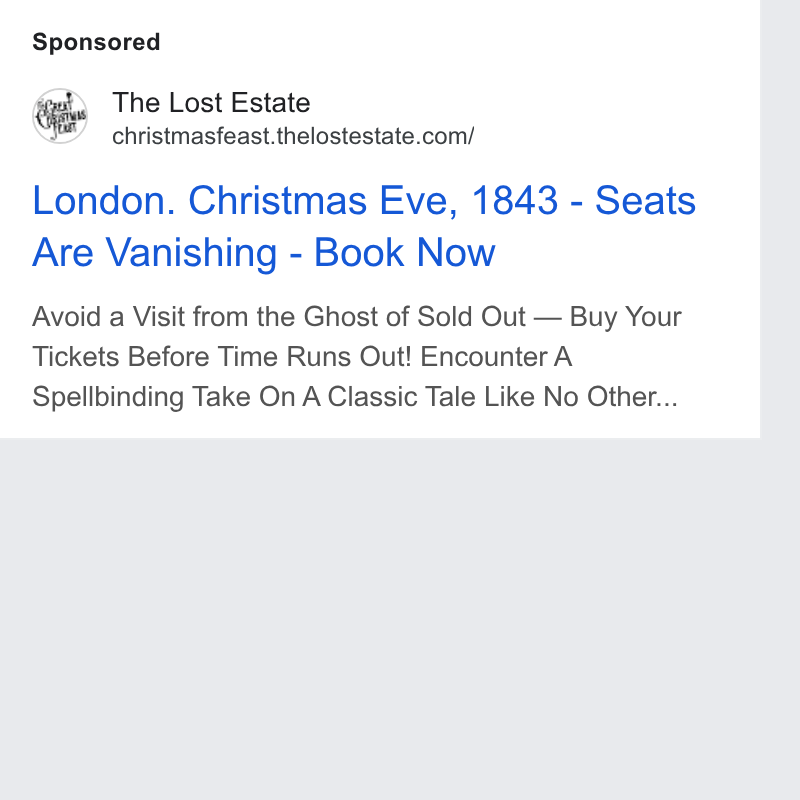Click the word Seats in the headline
Image resolution: width=800 pixels, height=800 pixels.
coord(645,201)
